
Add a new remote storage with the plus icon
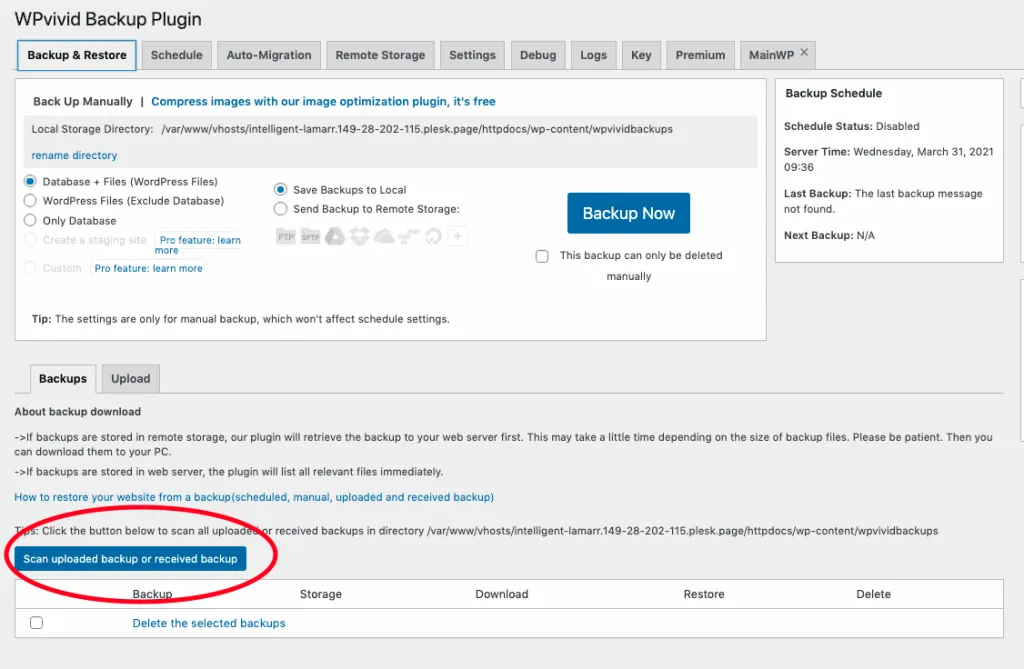456,236
